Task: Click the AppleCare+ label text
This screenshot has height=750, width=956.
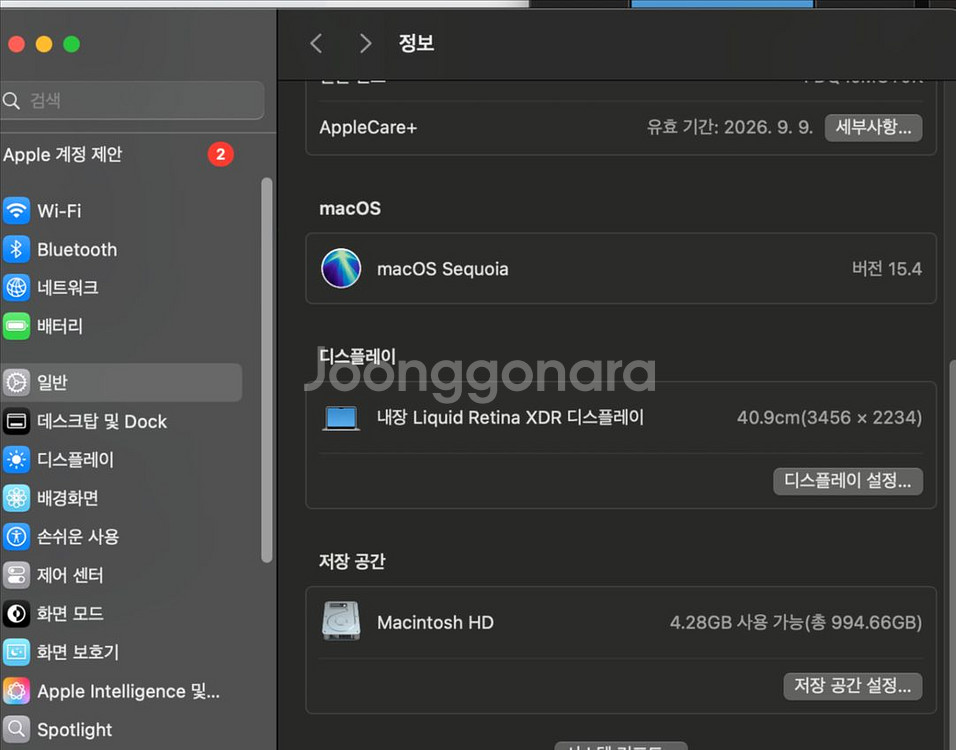Action: (368, 127)
